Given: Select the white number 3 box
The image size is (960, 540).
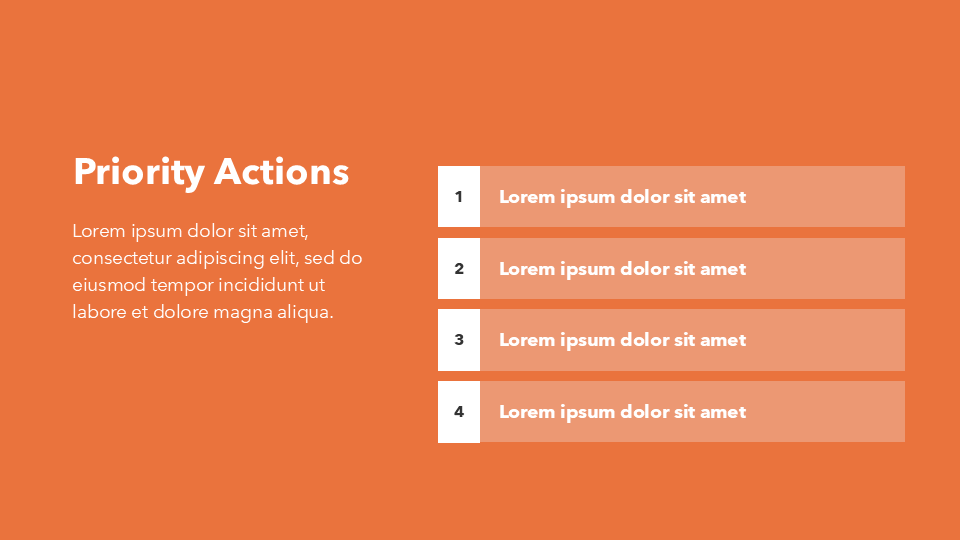Looking at the screenshot, I should coord(459,340).
